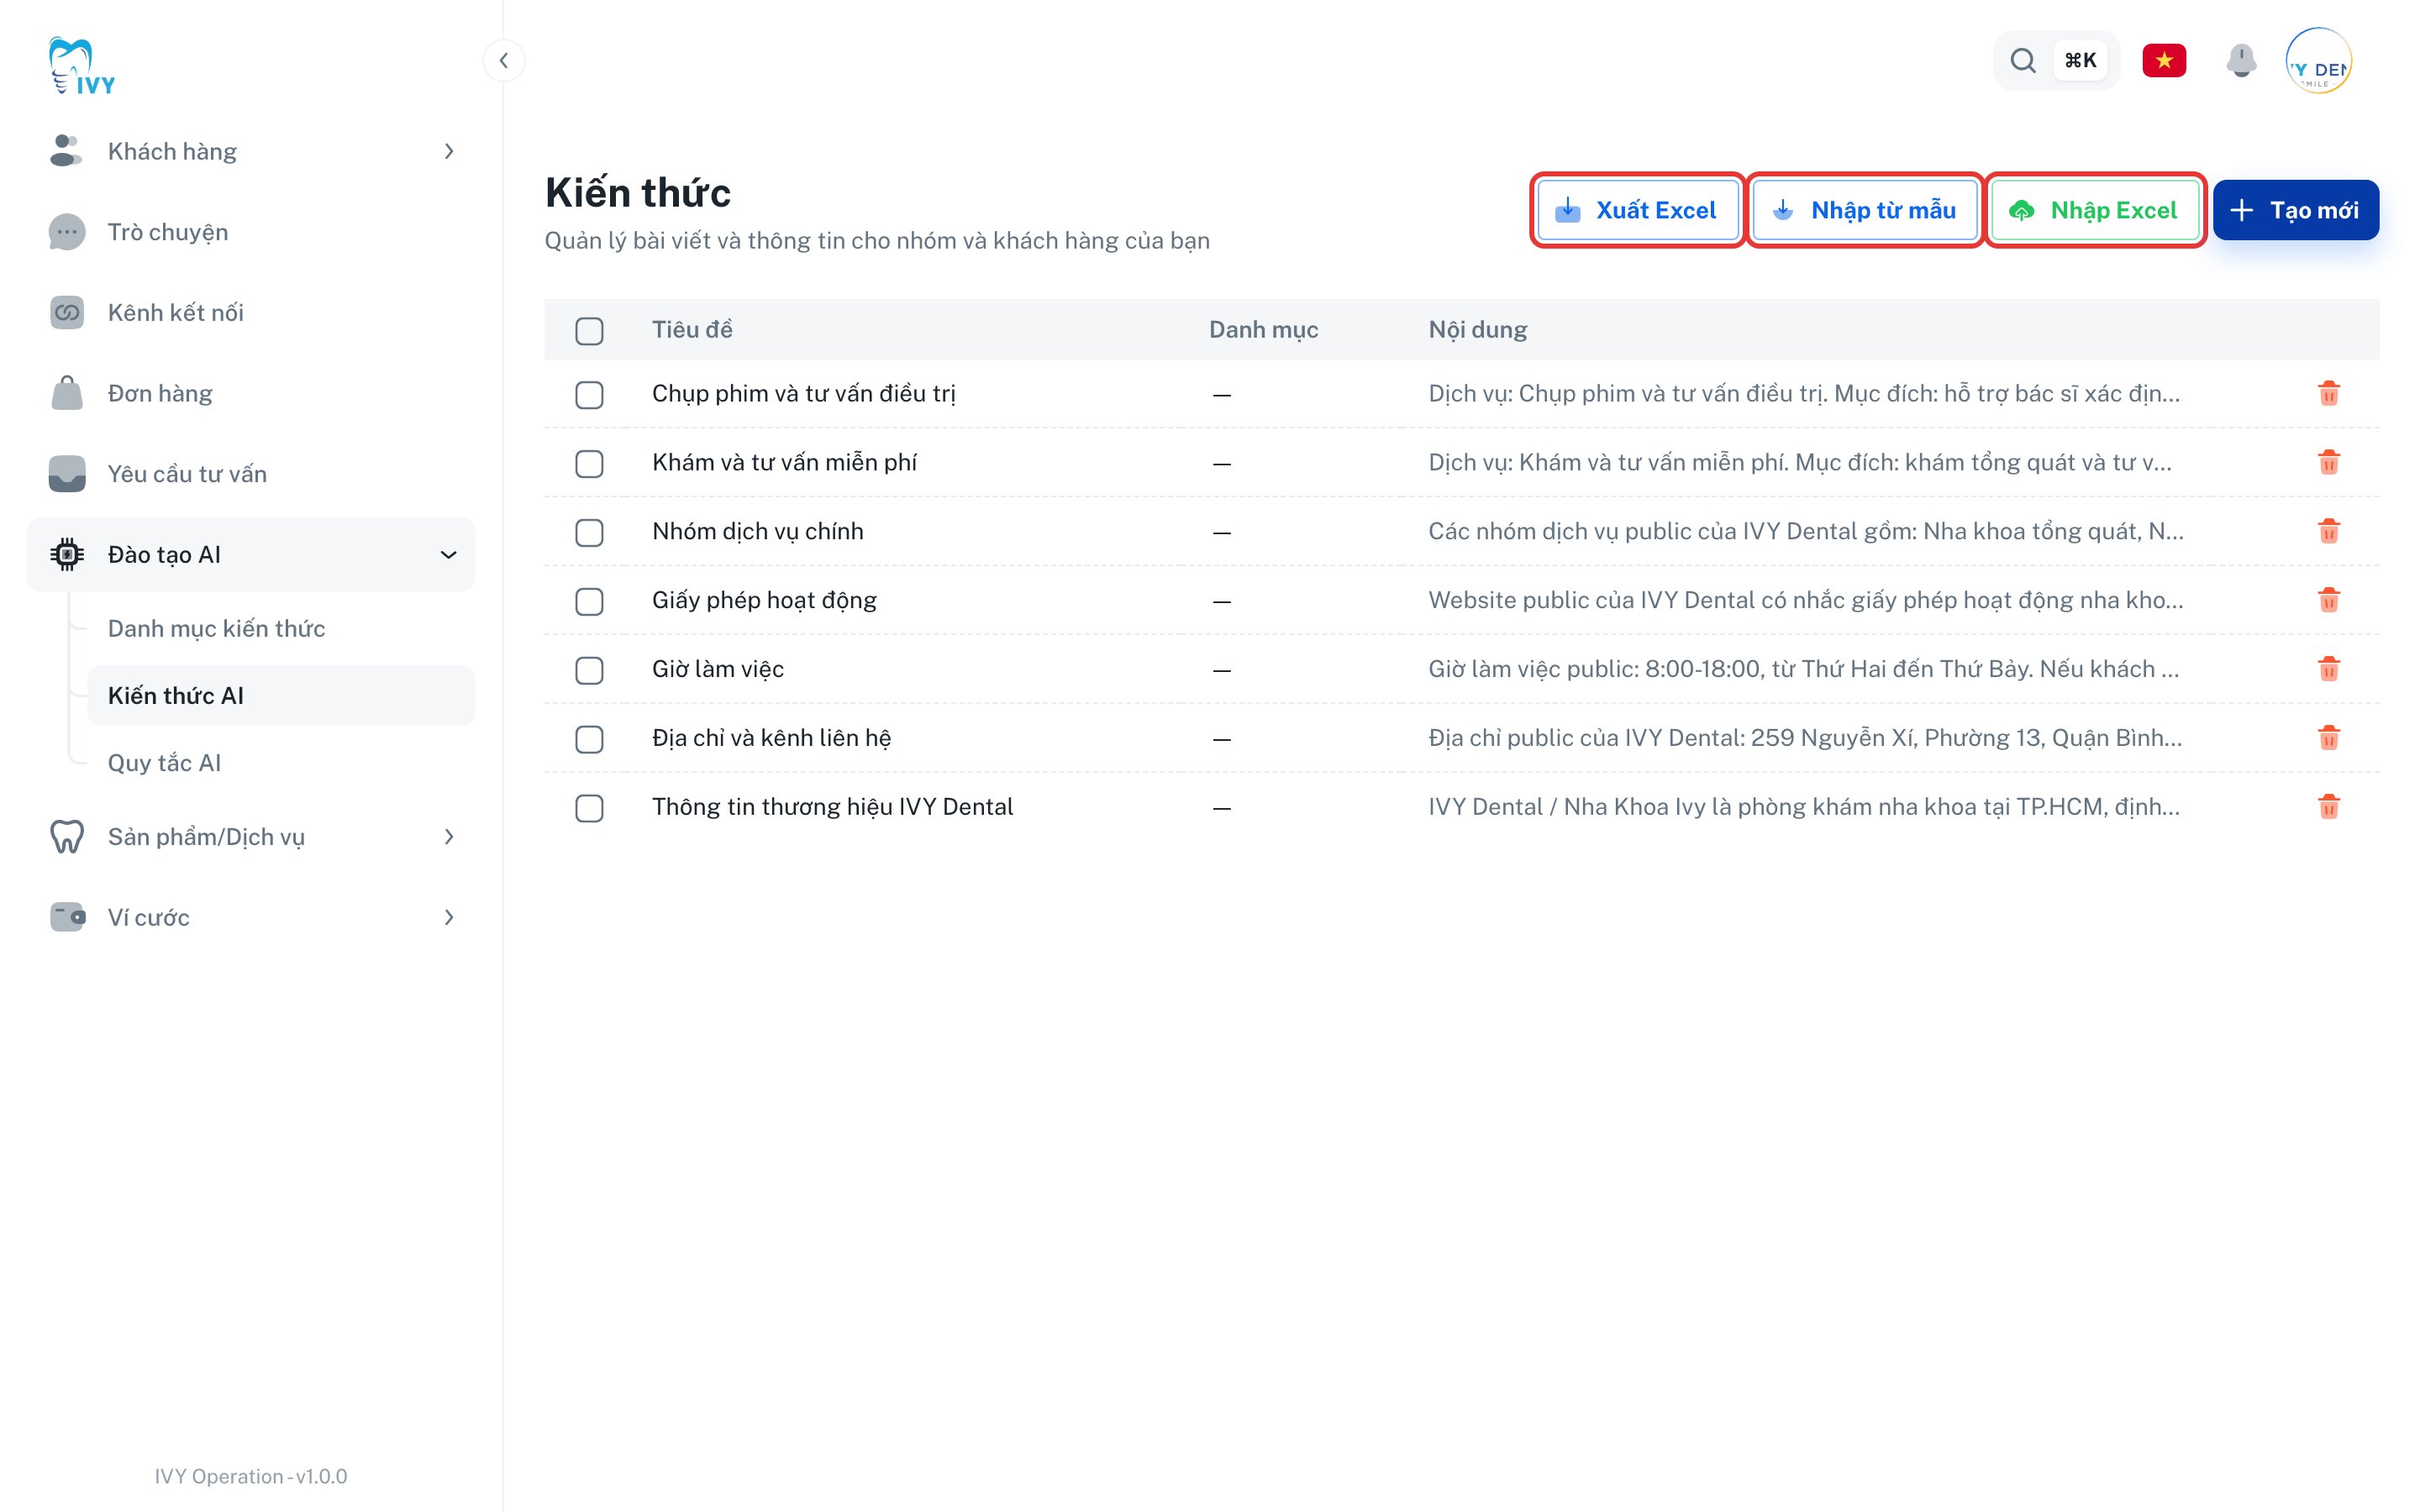
Task: Click Nhập từ mẫu button
Action: 1865,210
